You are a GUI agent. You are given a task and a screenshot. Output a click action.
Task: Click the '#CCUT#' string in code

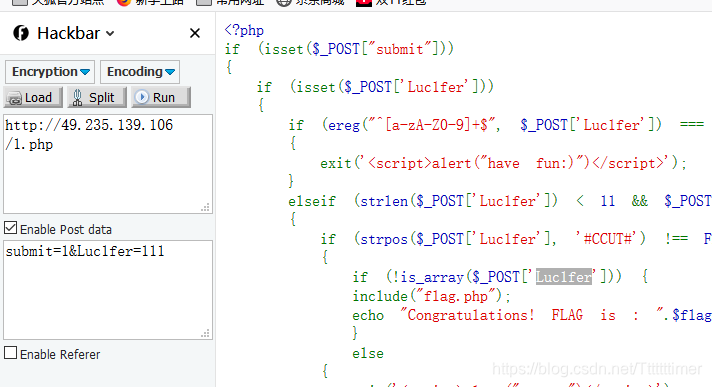click(607, 238)
